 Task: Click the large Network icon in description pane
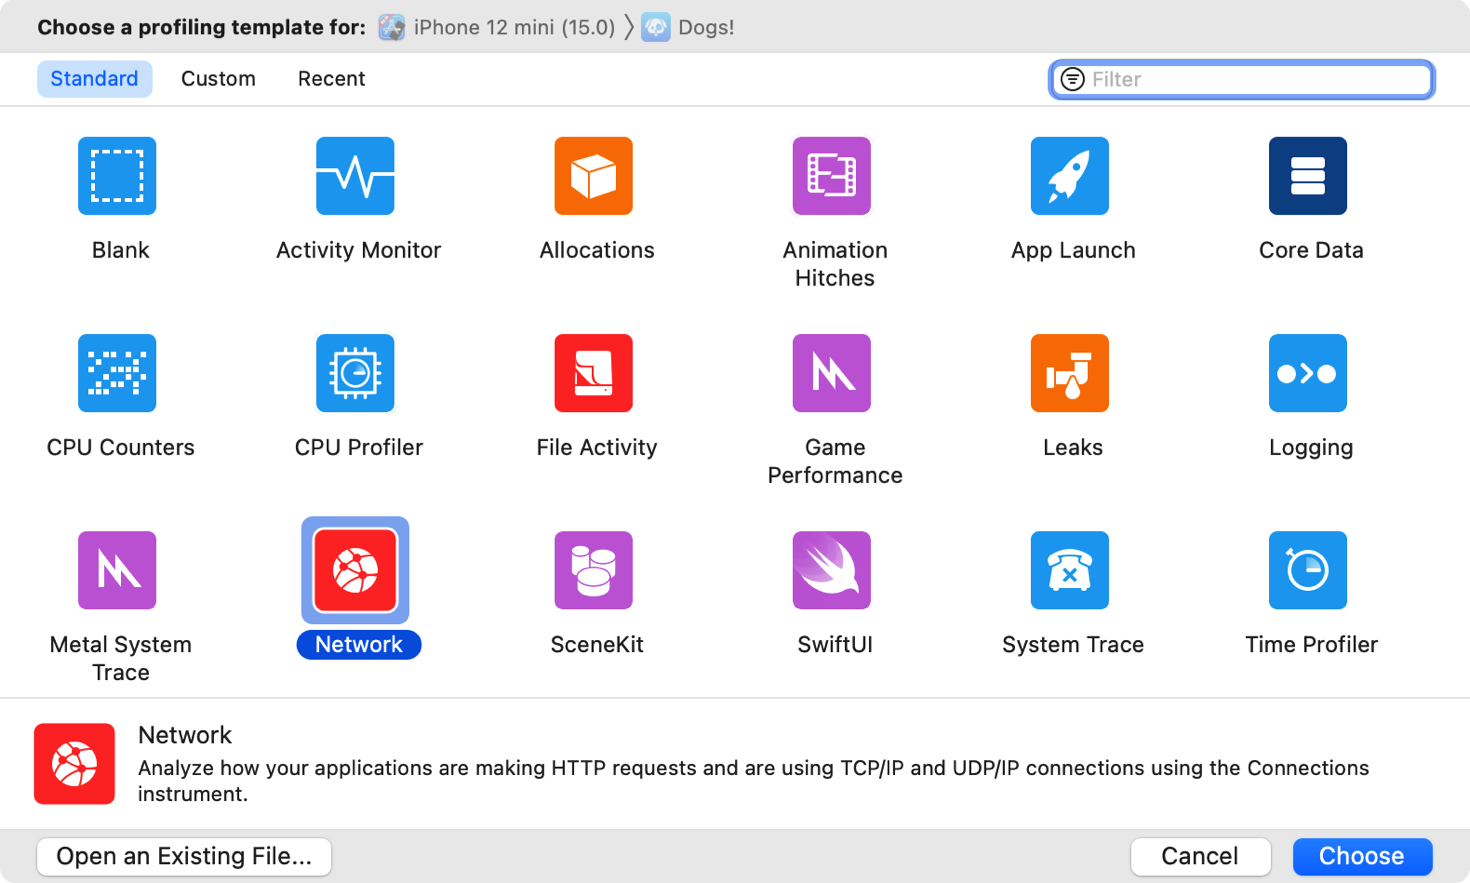[x=74, y=764]
